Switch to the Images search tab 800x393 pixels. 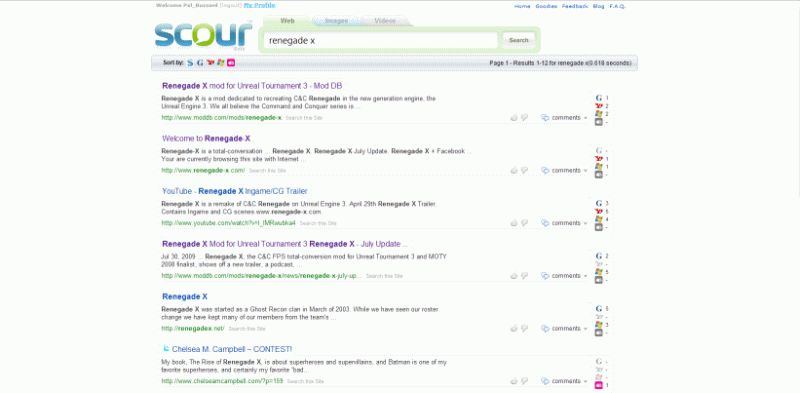pyautogui.click(x=336, y=21)
